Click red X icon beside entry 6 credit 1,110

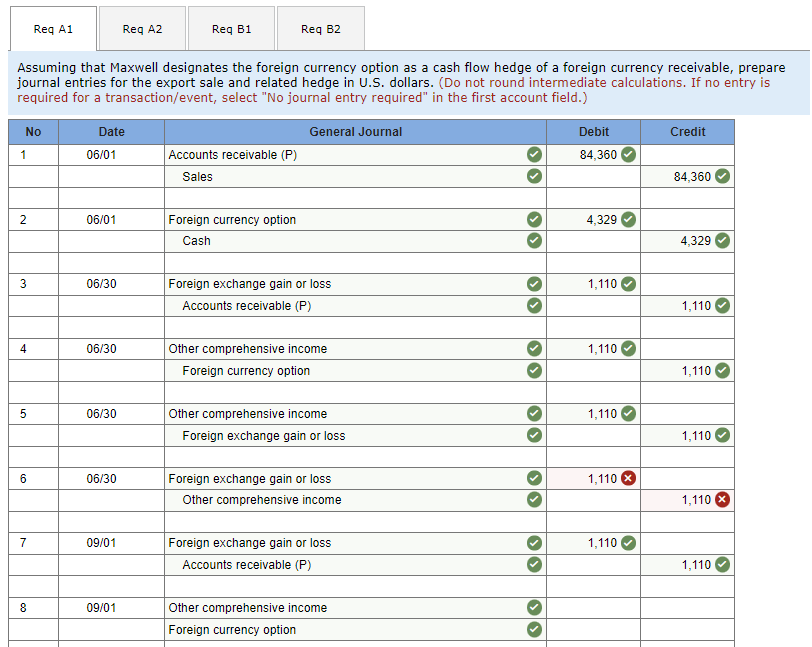[x=722, y=499]
